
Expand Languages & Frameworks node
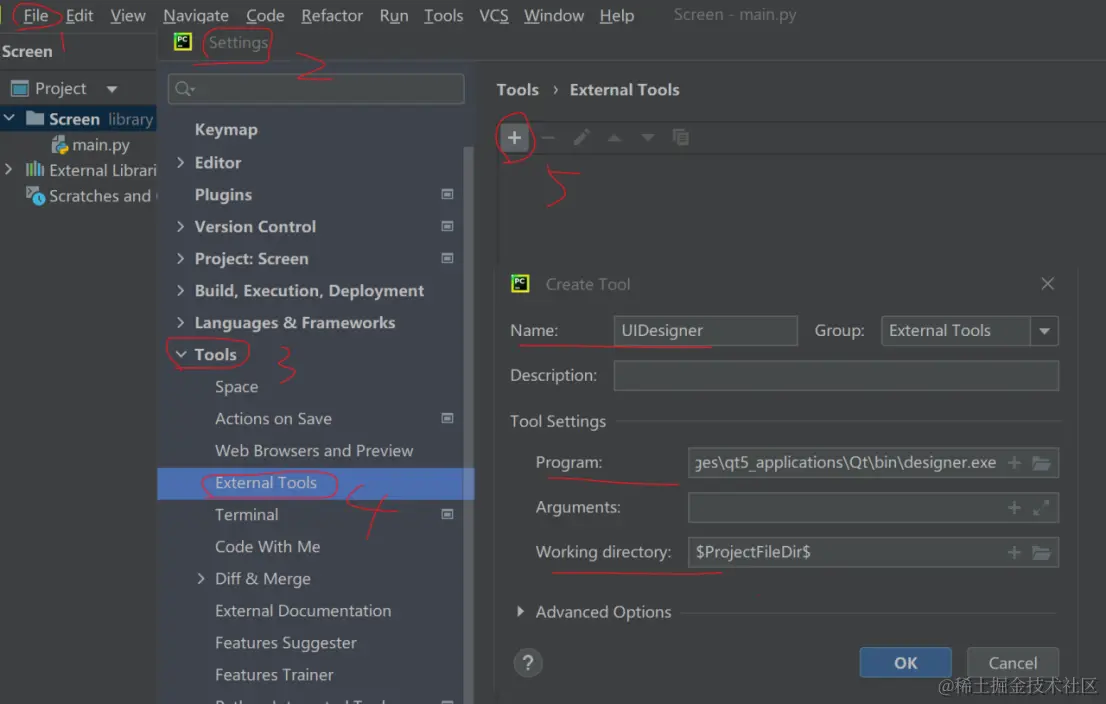click(181, 322)
